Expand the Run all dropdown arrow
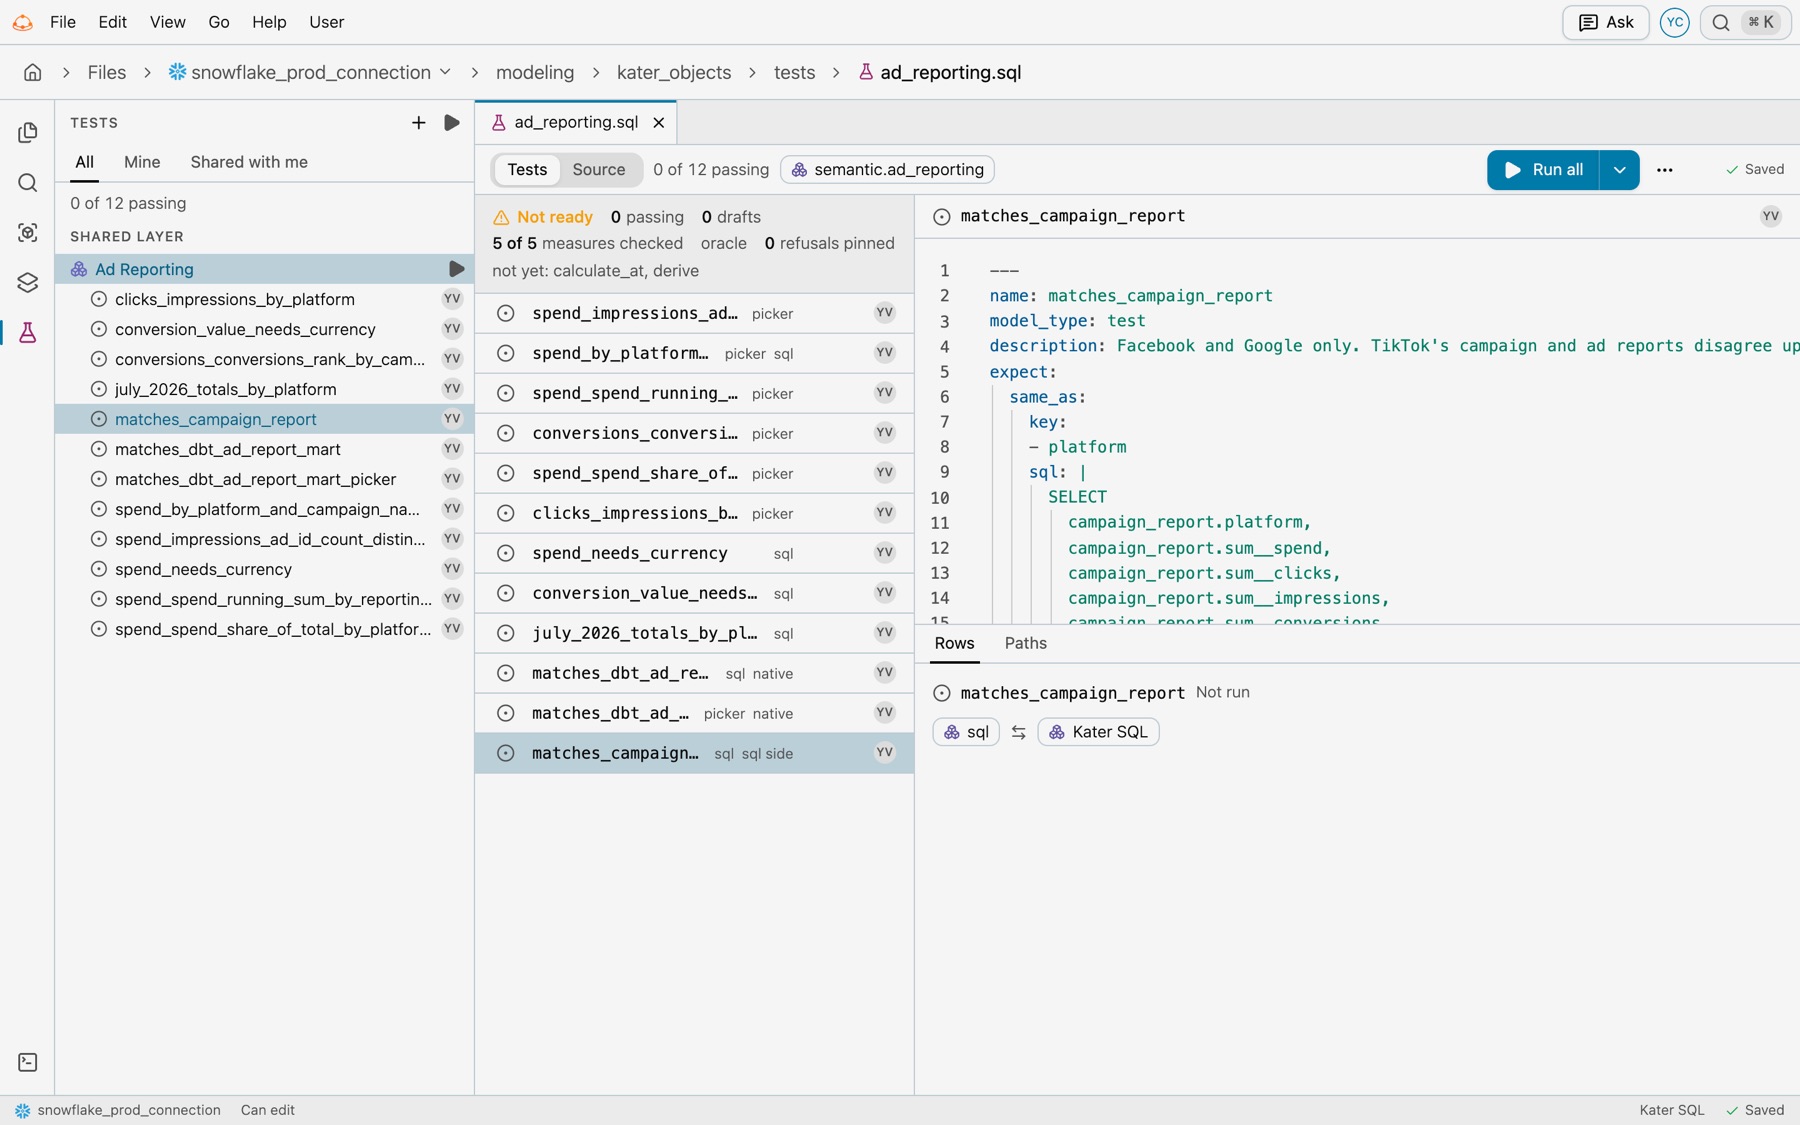The height and width of the screenshot is (1125, 1800). [x=1619, y=170]
